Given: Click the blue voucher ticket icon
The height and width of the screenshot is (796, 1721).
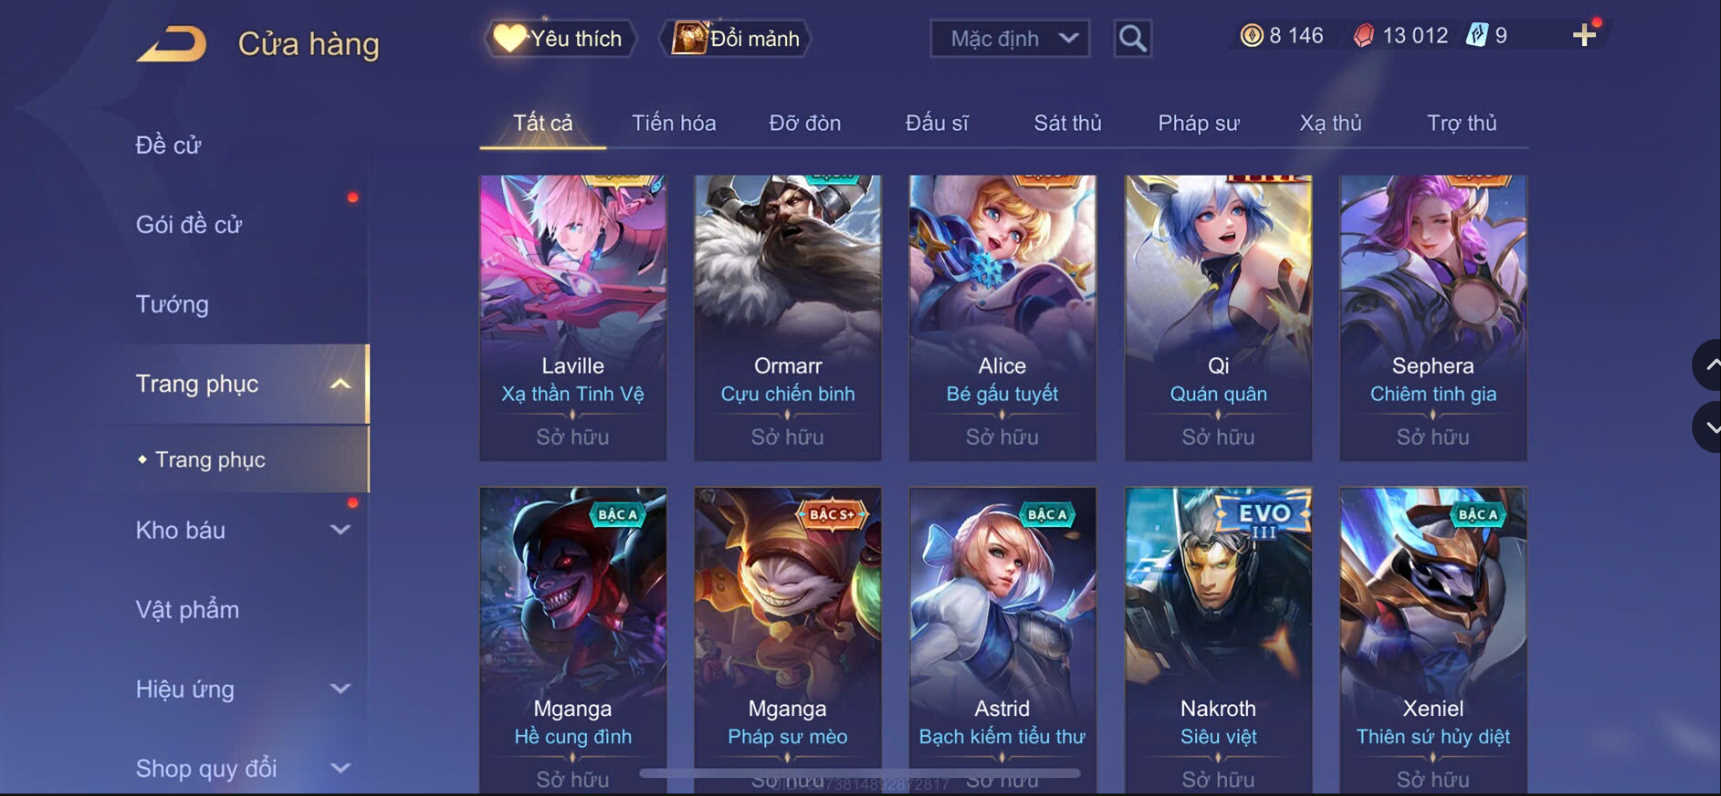Looking at the screenshot, I should [x=1477, y=35].
